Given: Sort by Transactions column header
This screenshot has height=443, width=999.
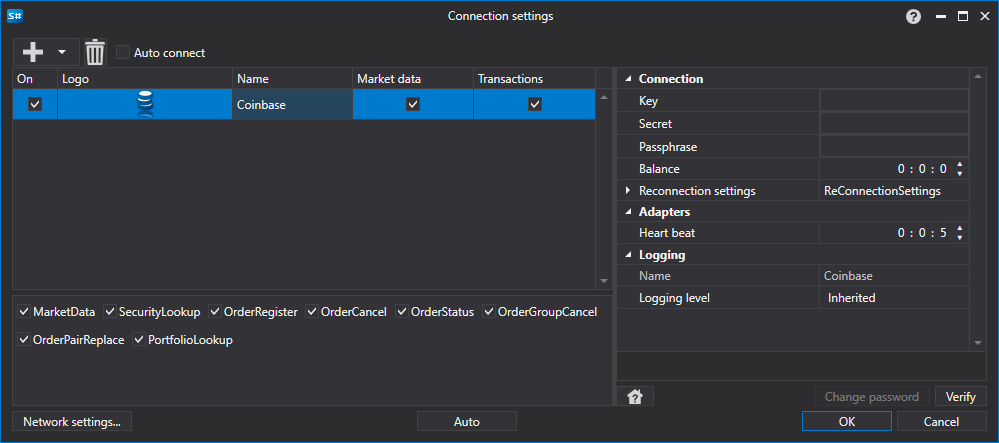Looking at the screenshot, I should coord(535,79).
